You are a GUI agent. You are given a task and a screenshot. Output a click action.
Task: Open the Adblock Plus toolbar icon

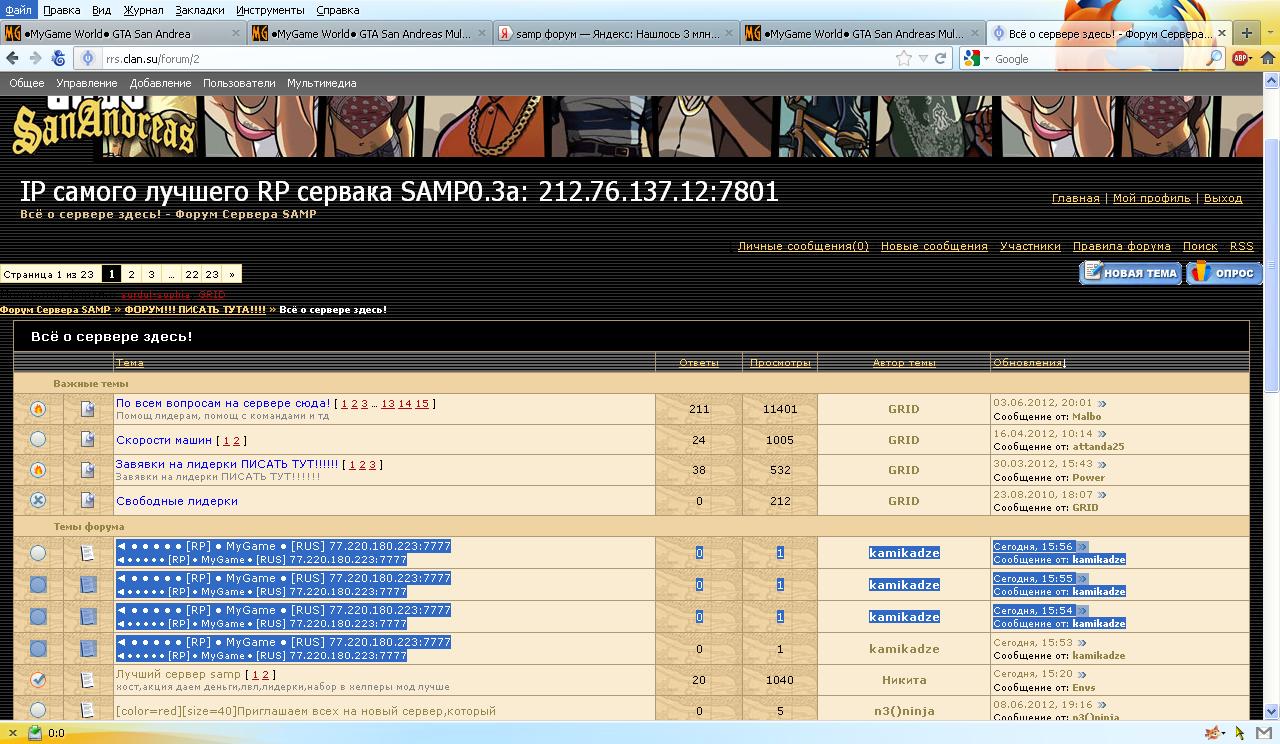tap(1240, 58)
